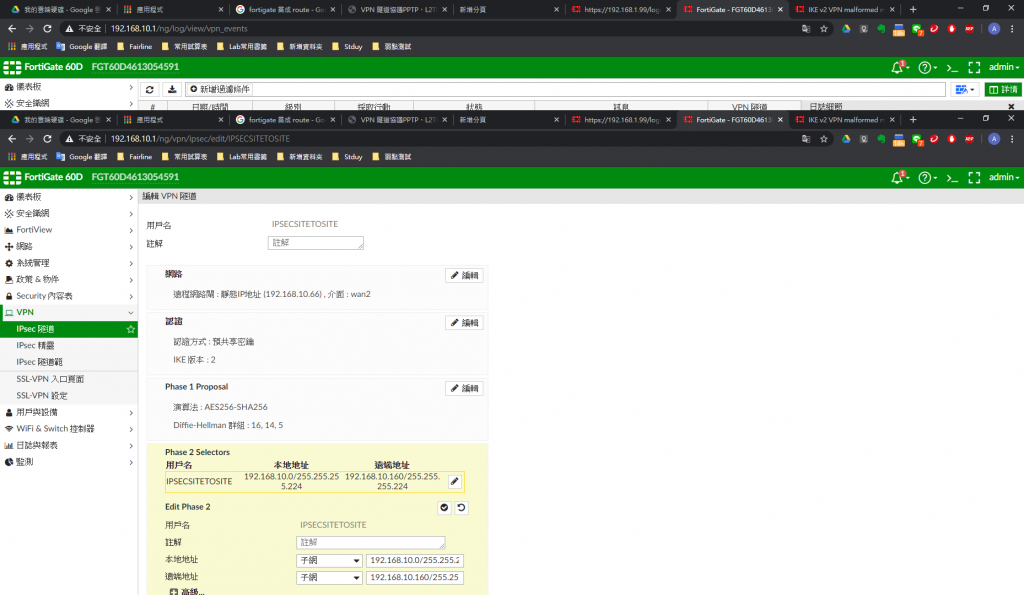Expand the Security 內容表 sidebar menu

[69, 296]
